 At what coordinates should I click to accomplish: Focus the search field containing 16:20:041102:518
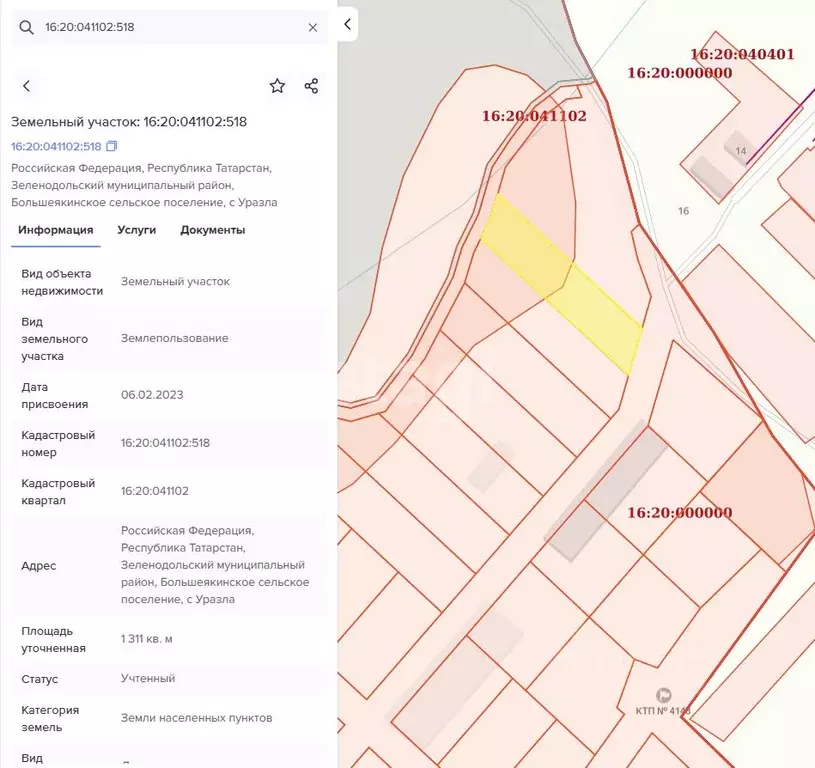pos(170,28)
